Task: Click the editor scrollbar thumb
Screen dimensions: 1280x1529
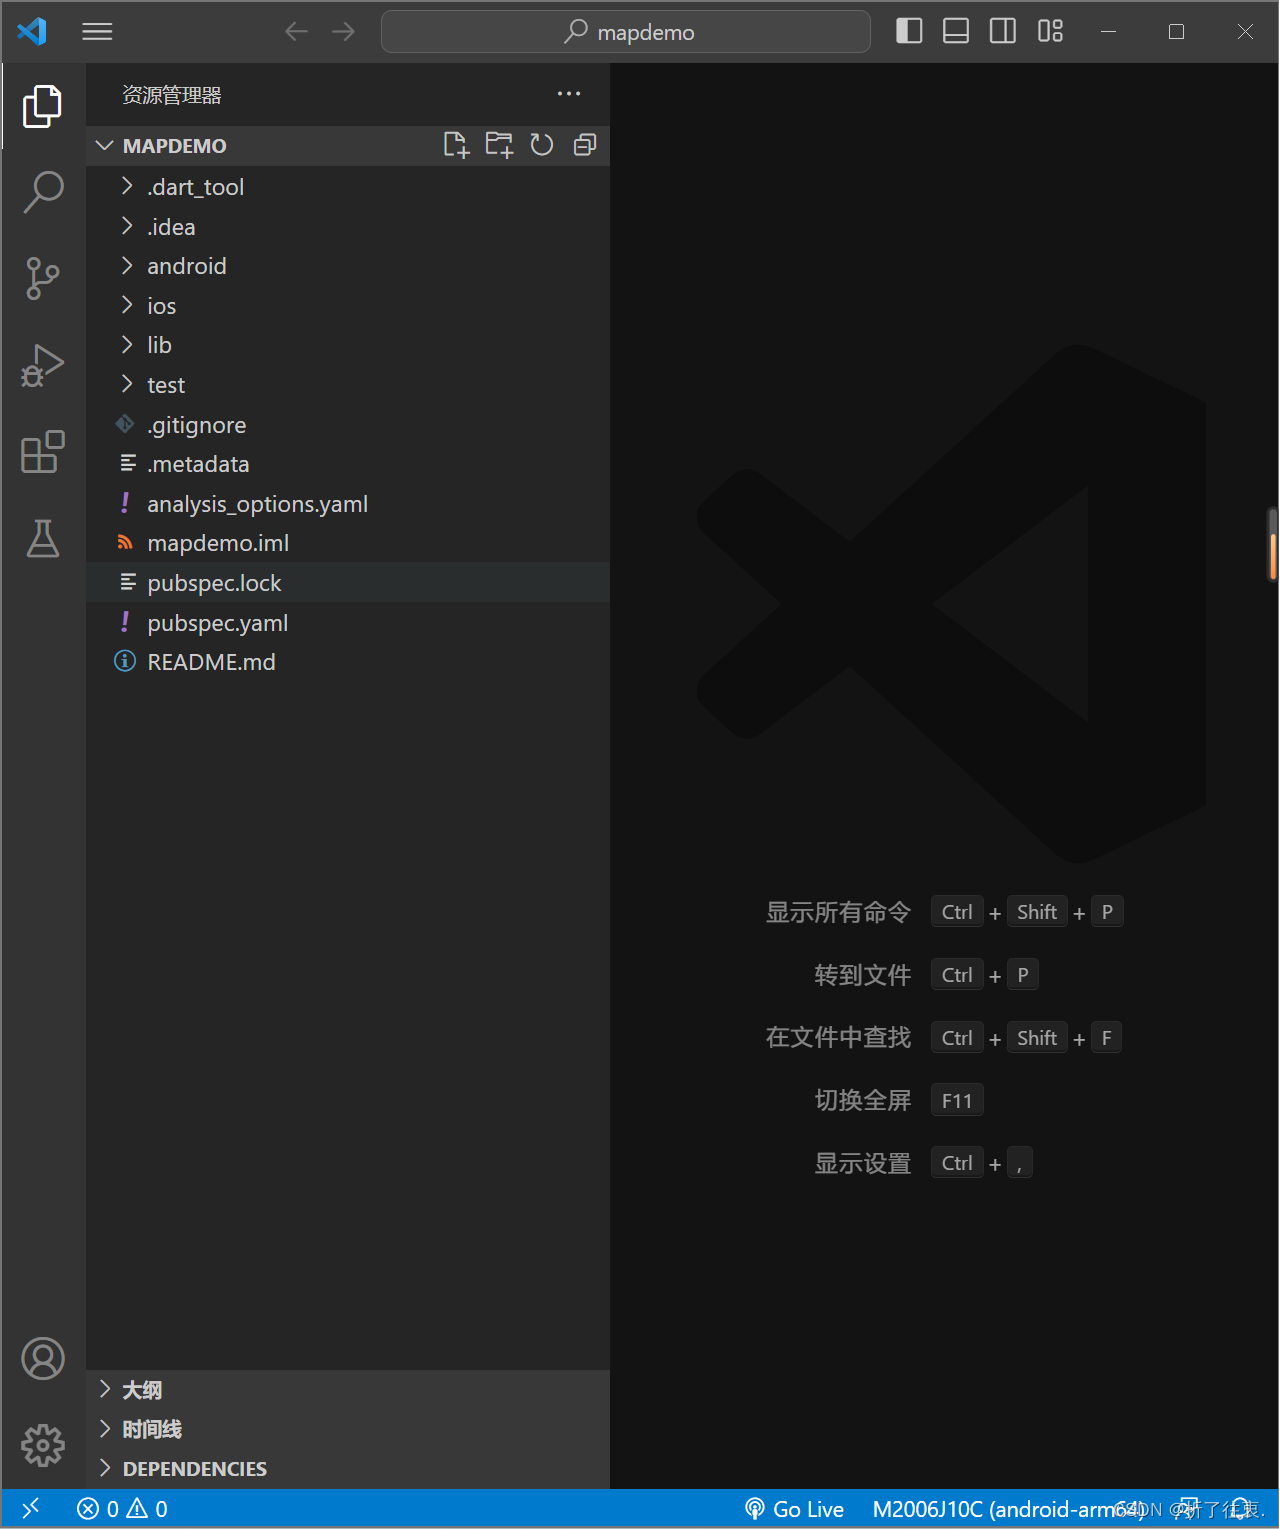Action: point(1273,544)
